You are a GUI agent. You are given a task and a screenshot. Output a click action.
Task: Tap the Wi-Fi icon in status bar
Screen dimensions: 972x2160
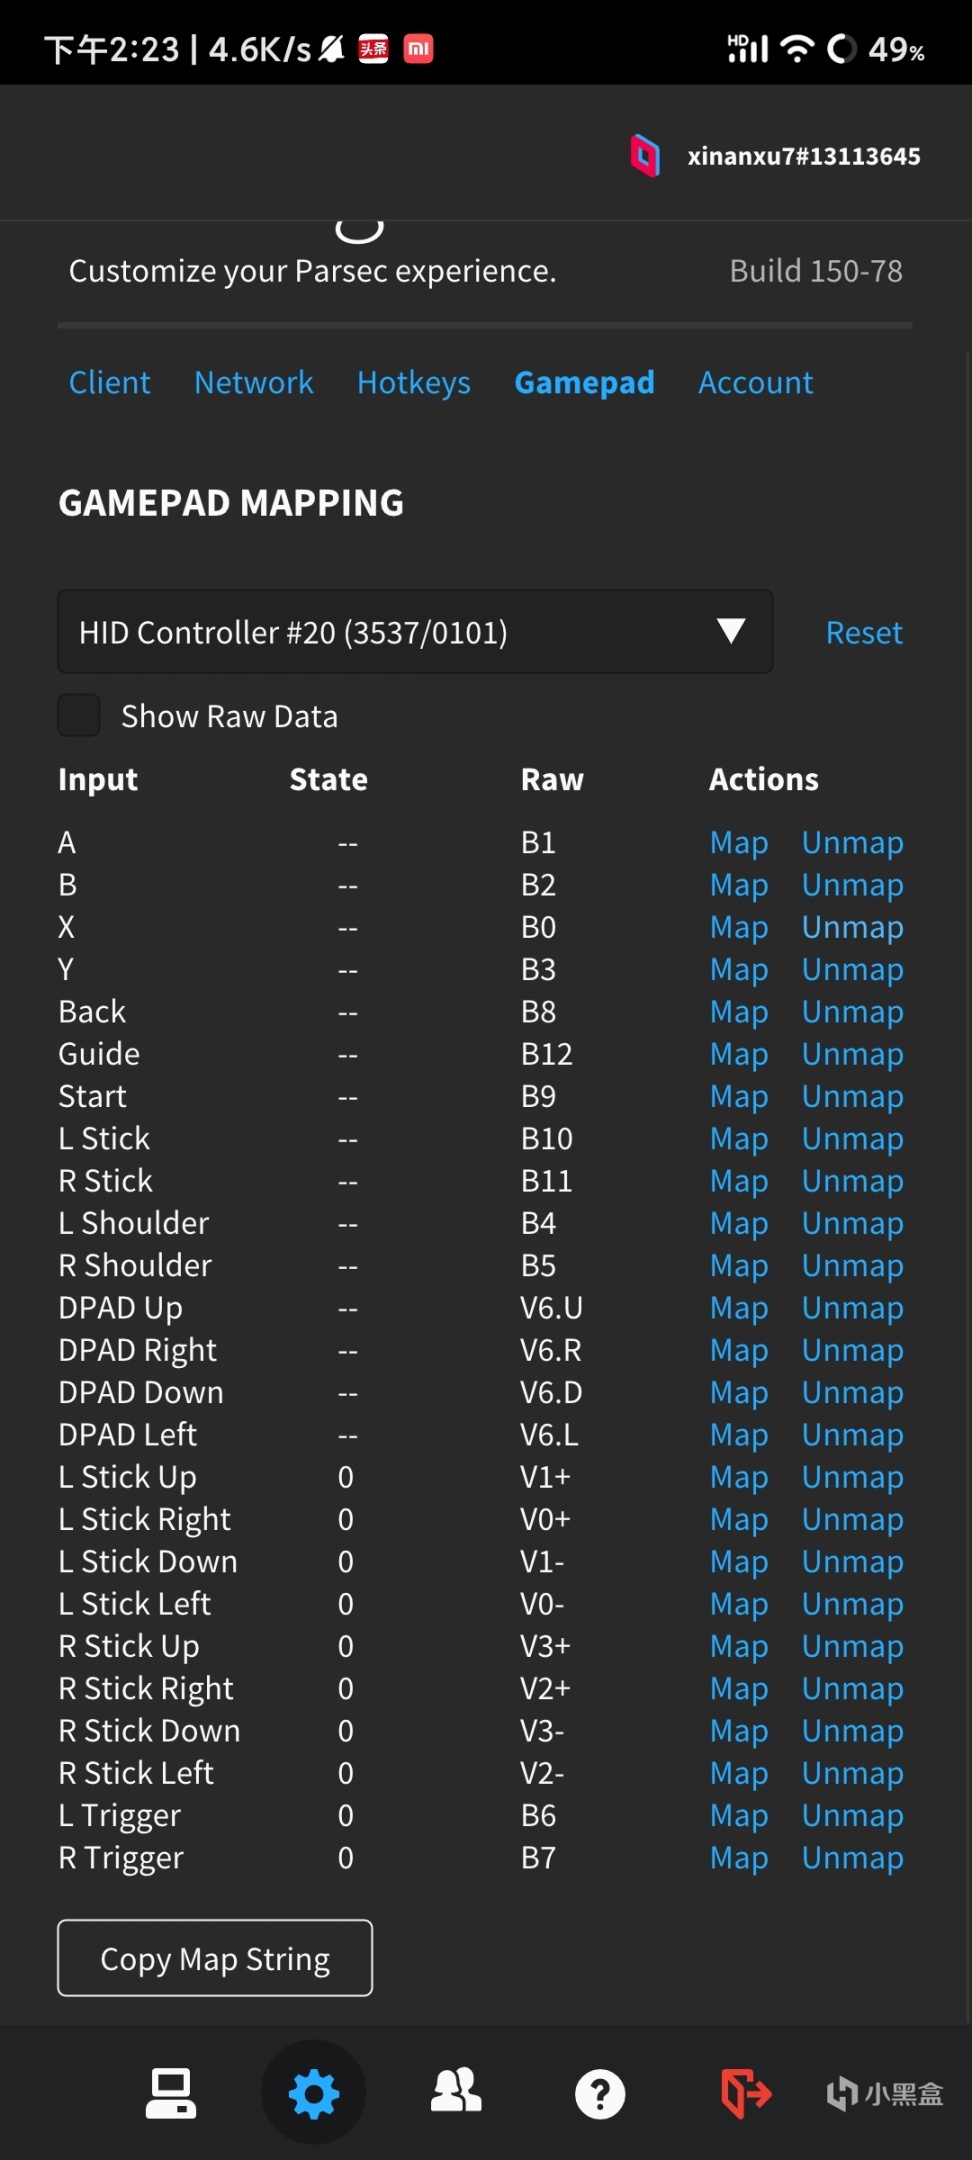click(796, 48)
